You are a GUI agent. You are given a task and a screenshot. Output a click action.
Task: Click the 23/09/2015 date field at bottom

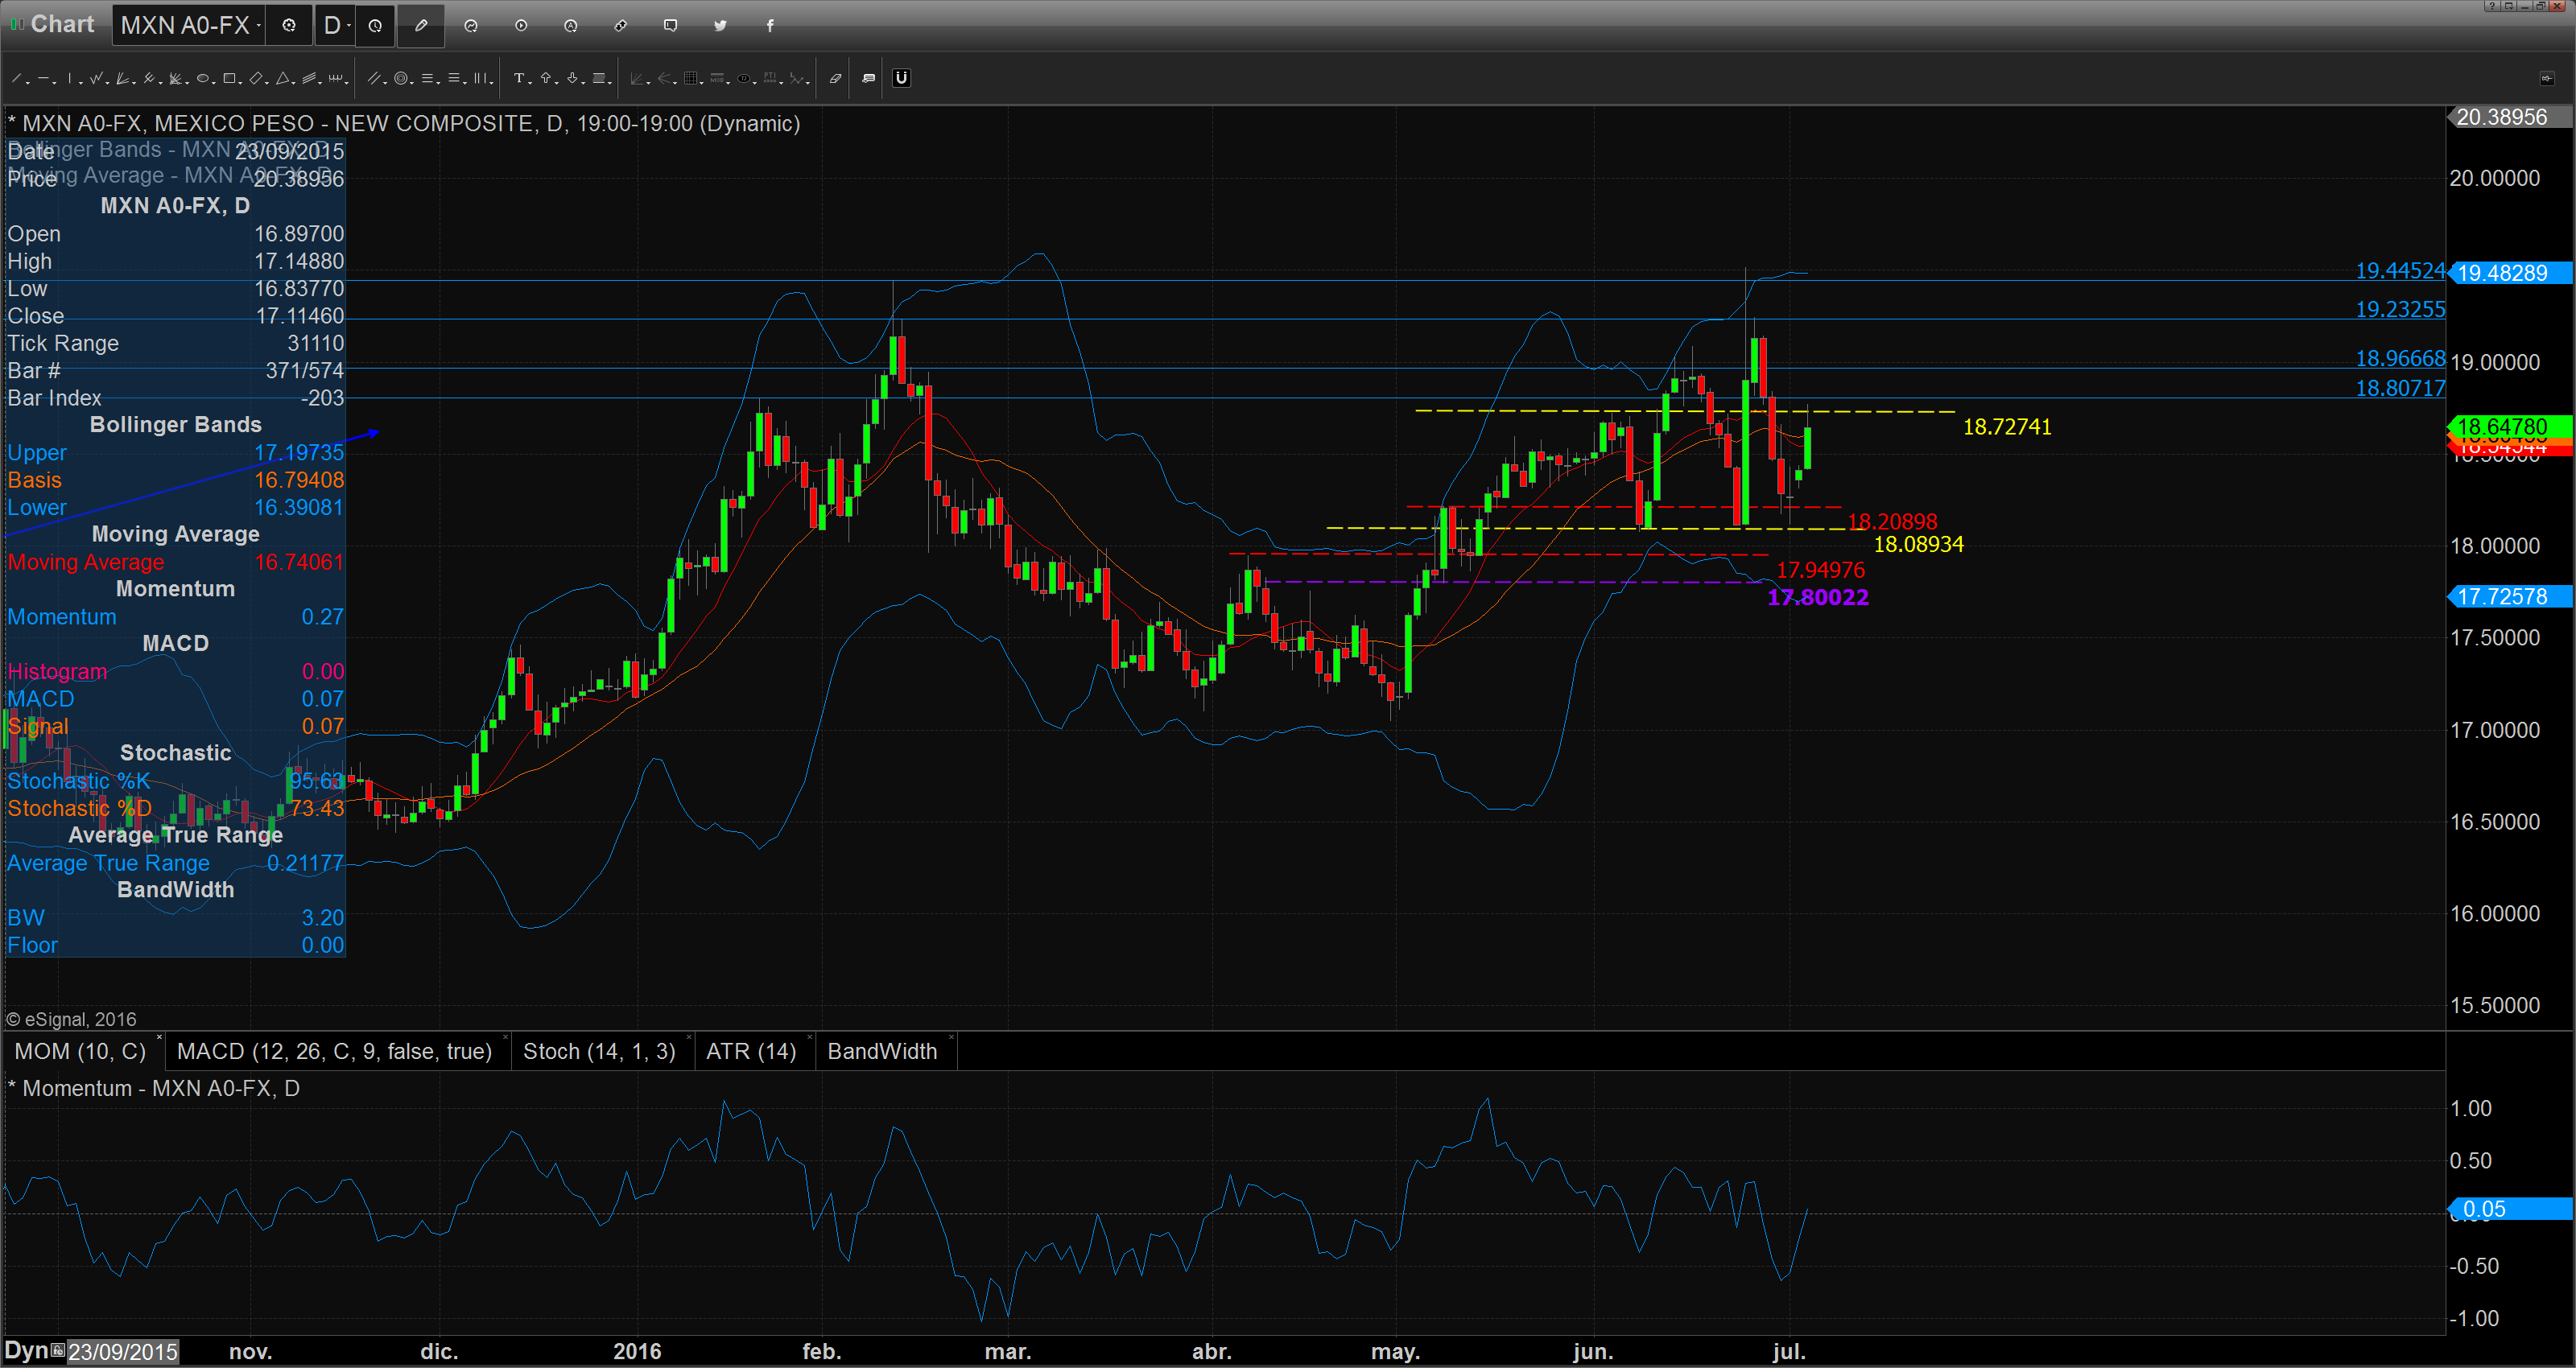(123, 1352)
